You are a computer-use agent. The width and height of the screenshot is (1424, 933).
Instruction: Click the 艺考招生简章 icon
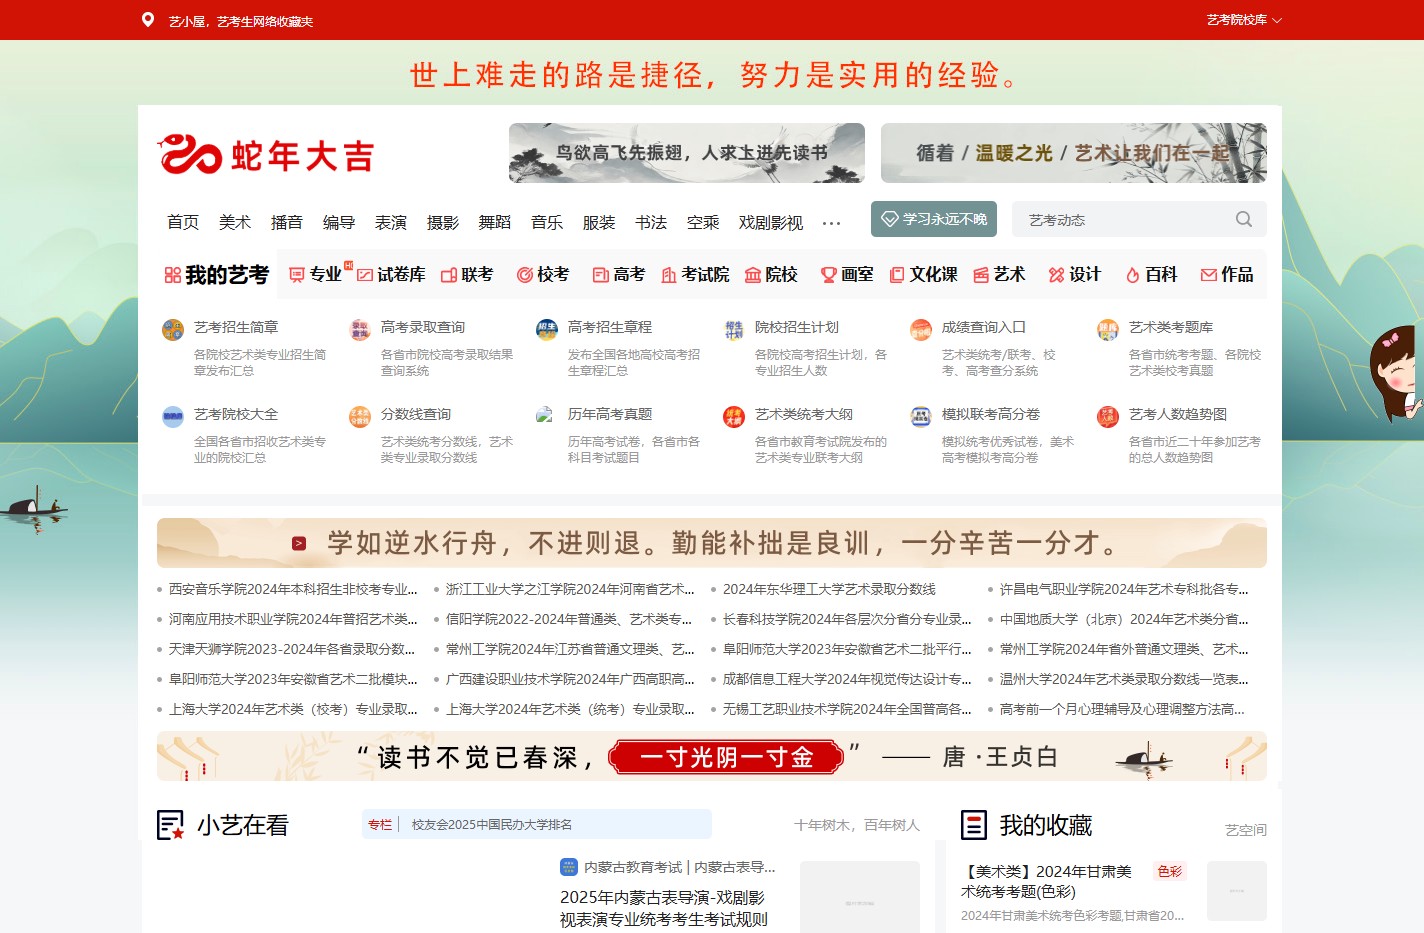click(x=173, y=330)
